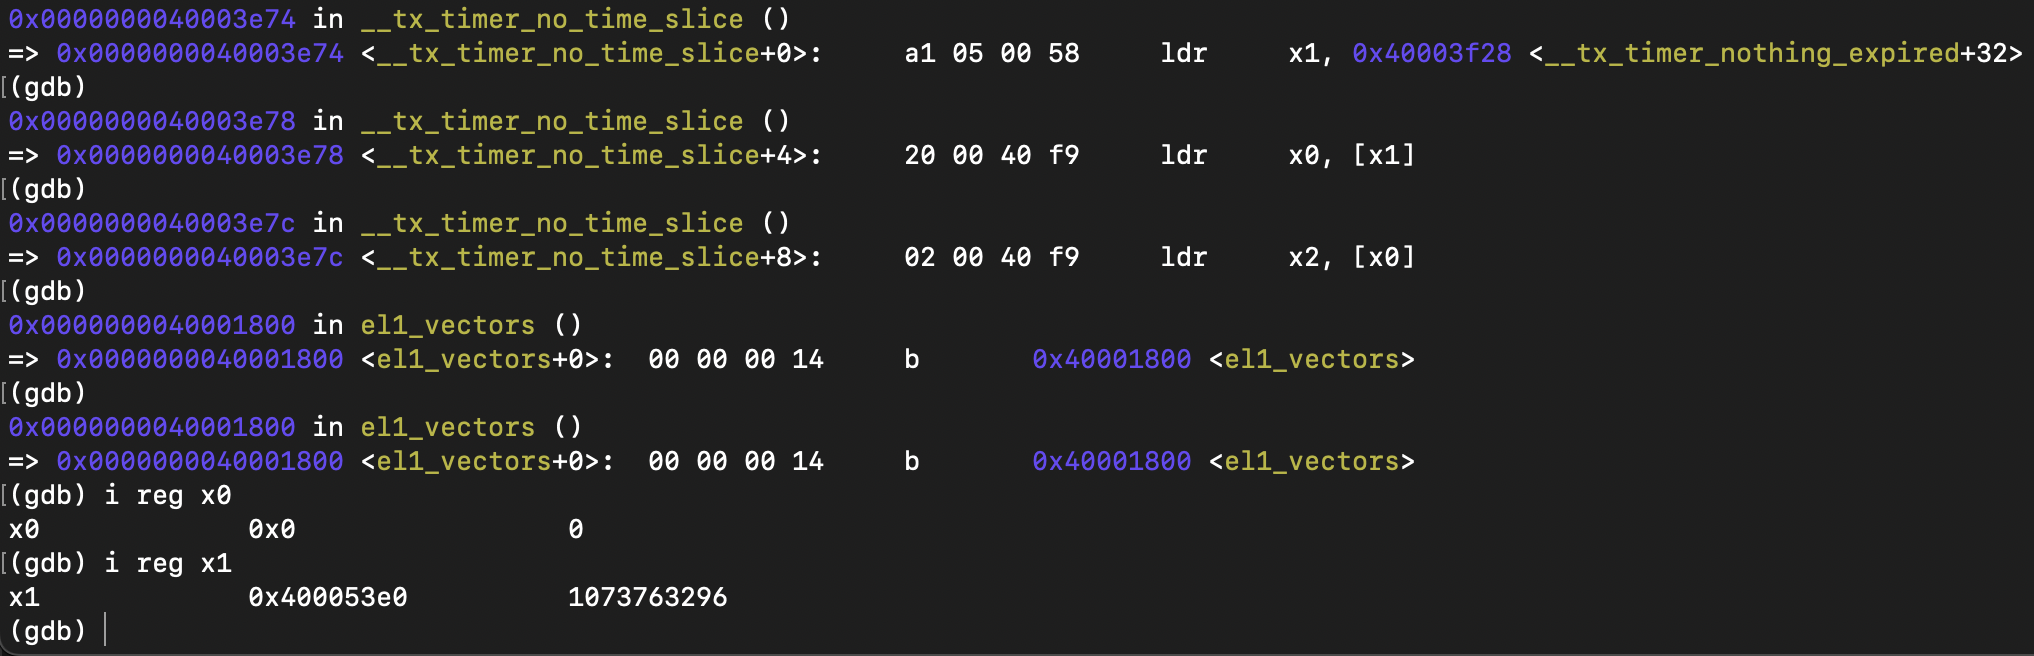The image size is (2034, 656).
Task: Click the 'i reg x0' command text
Action: (x=168, y=495)
